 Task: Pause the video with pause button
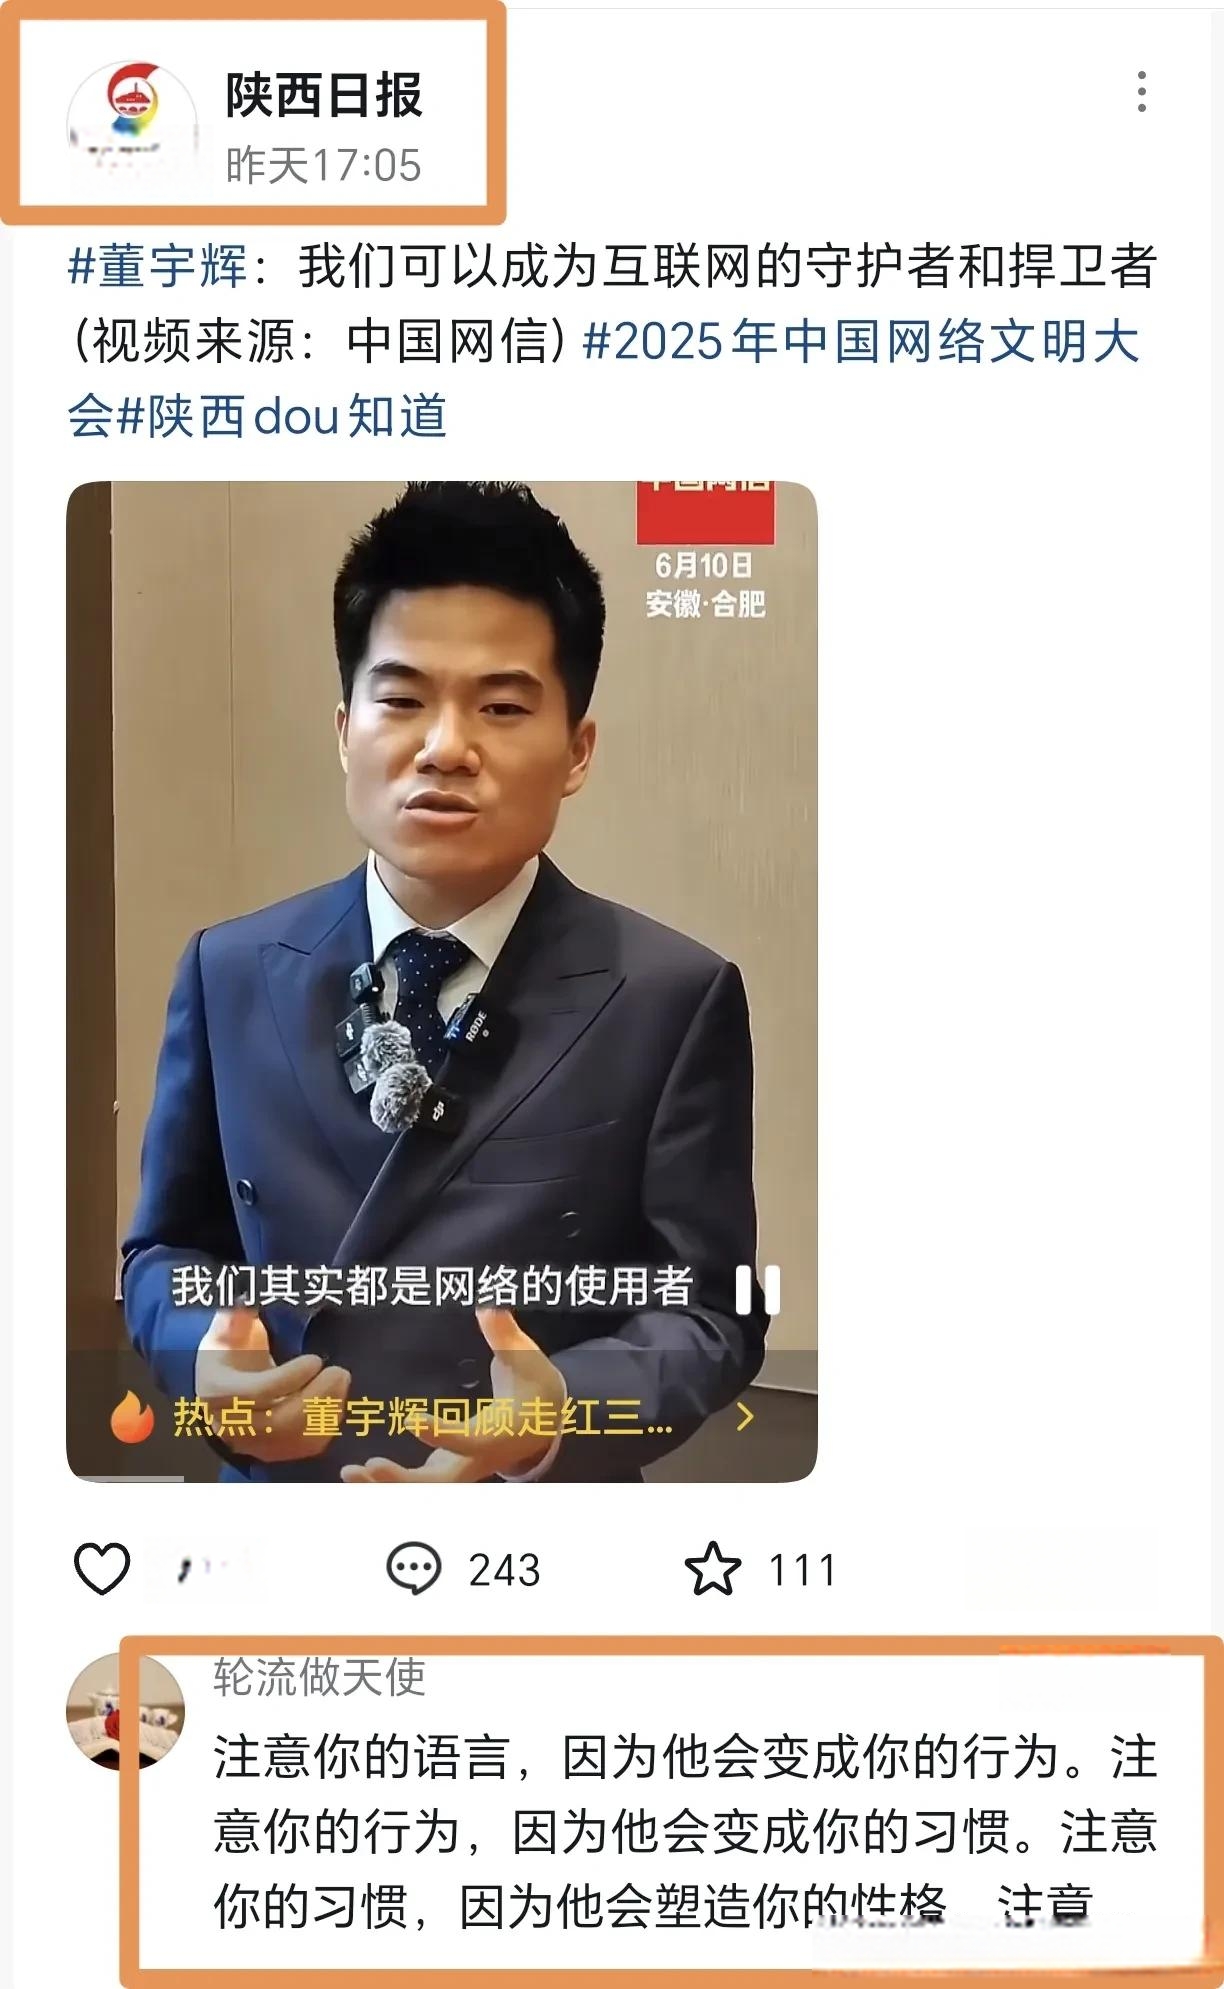pyautogui.click(x=758, y=1290)
